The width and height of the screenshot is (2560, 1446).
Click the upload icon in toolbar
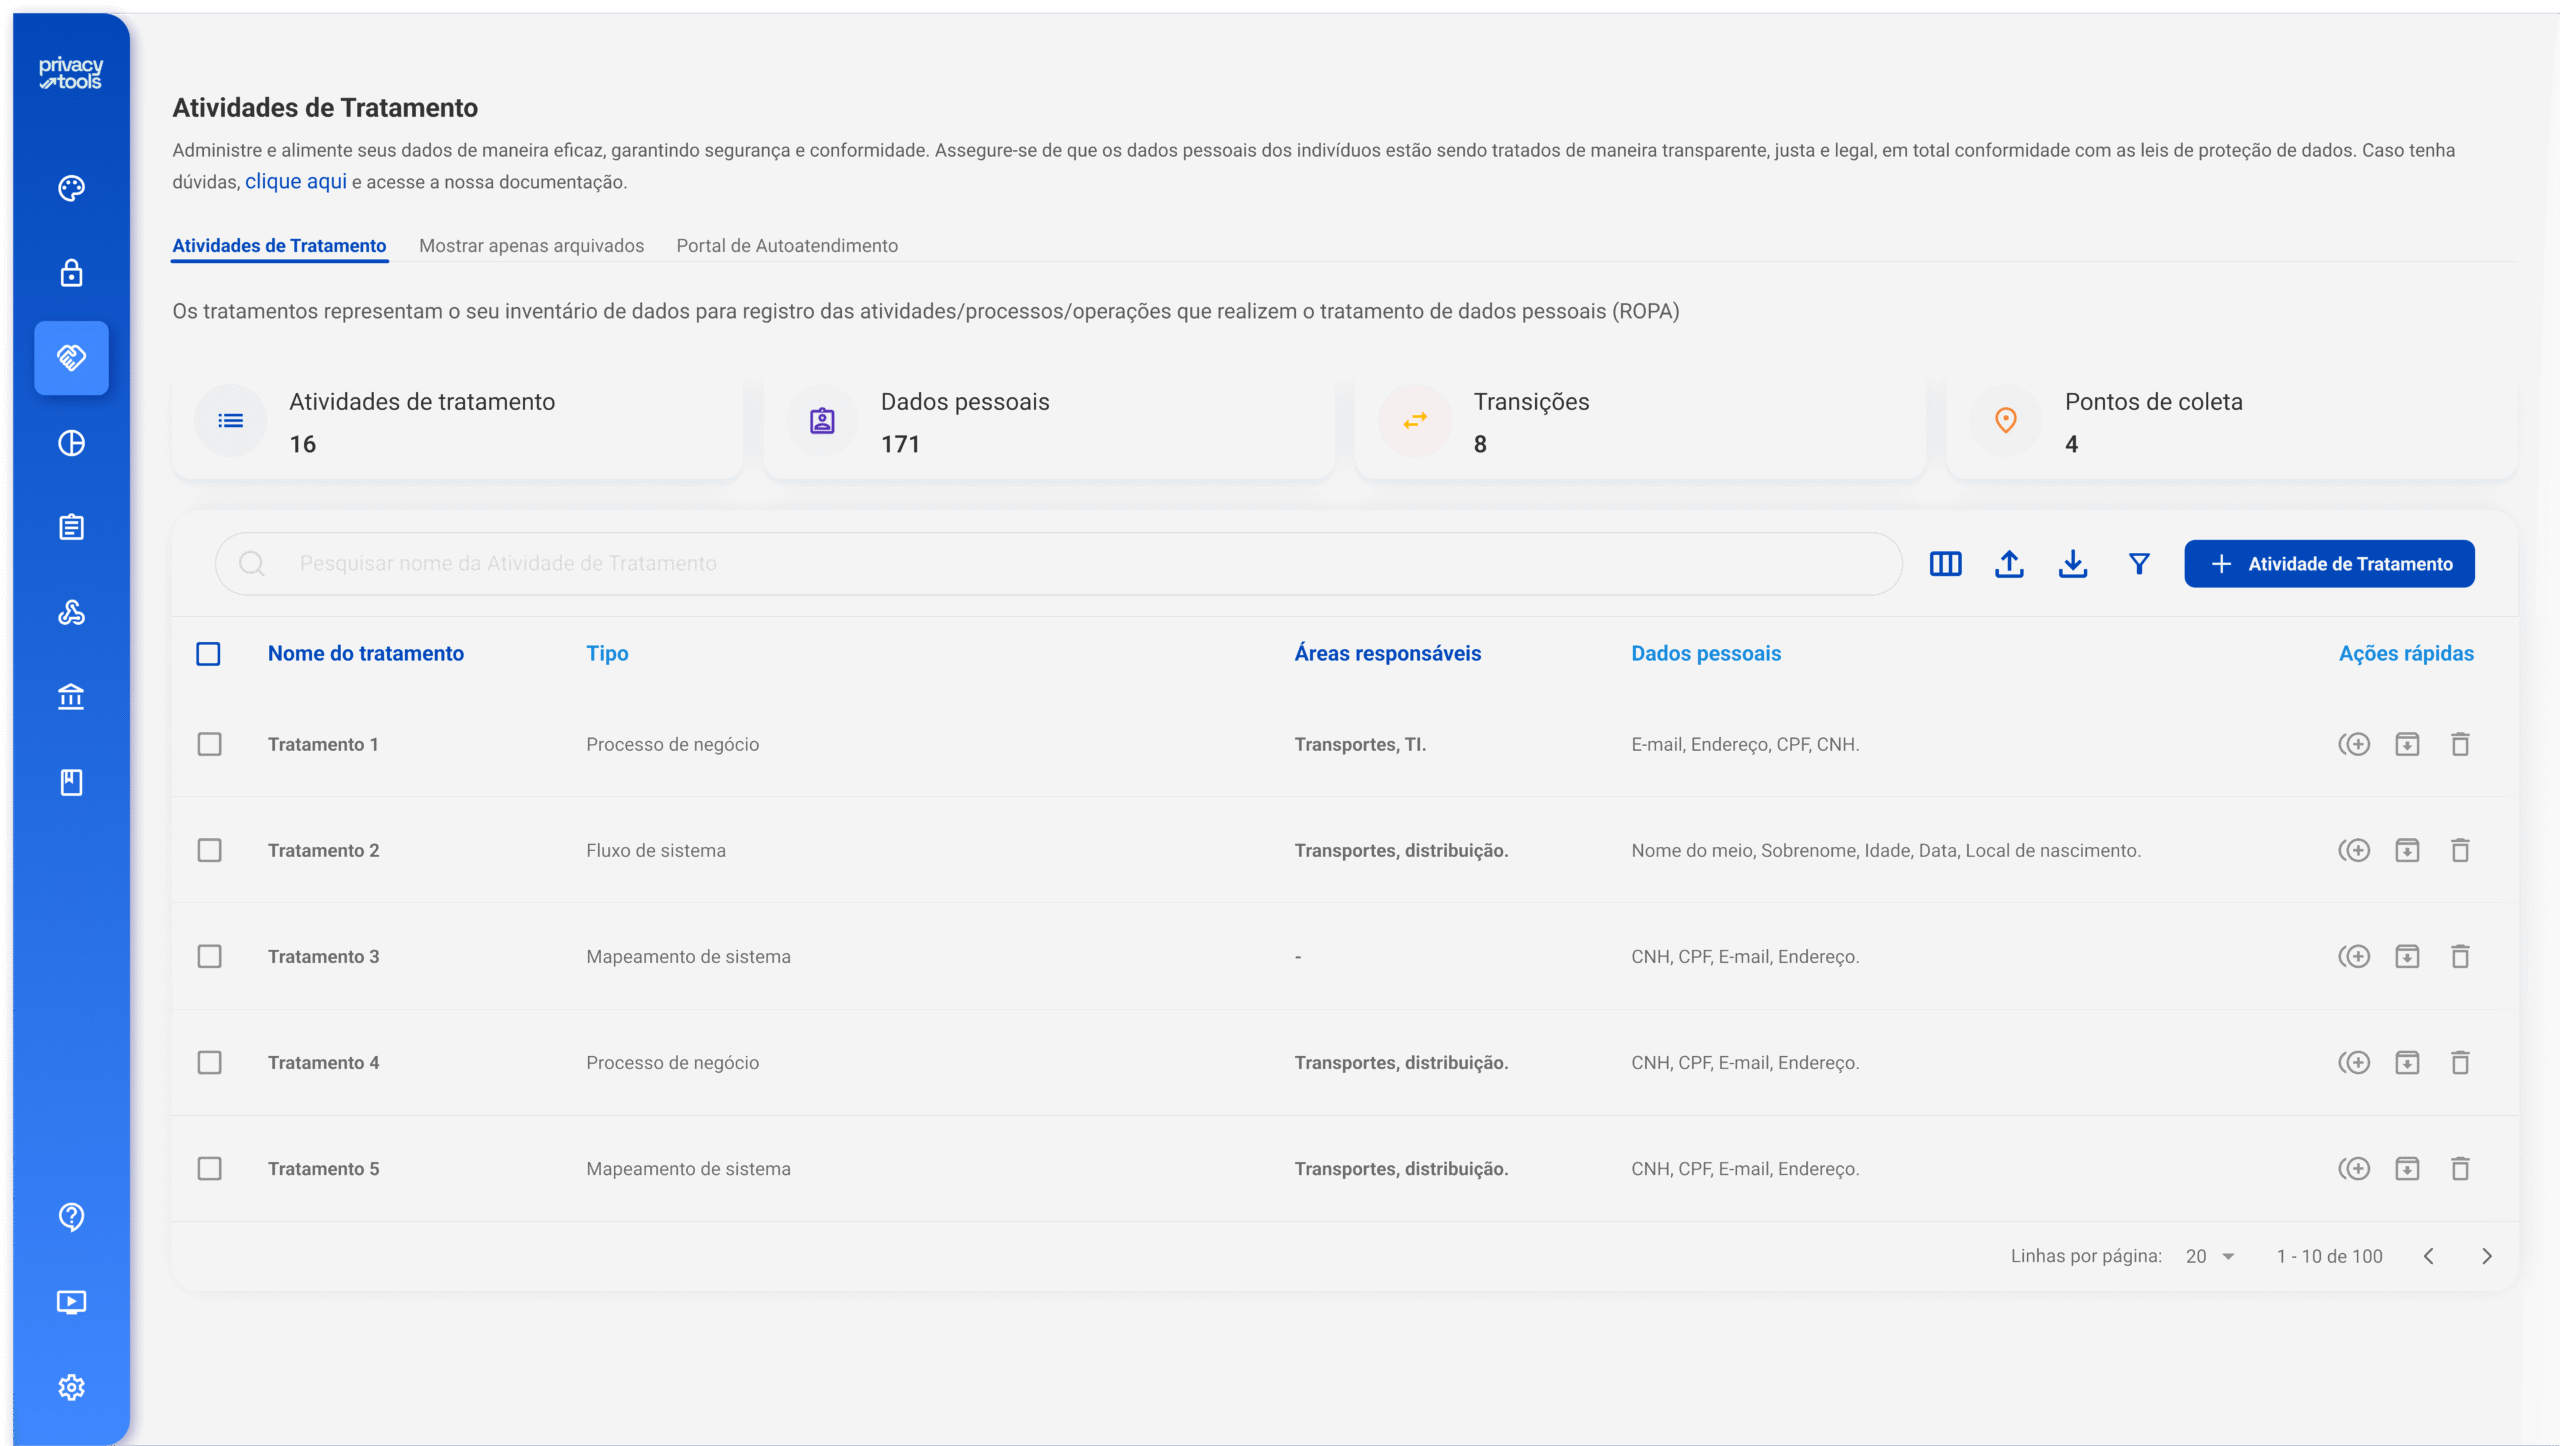click(2009, 564)
